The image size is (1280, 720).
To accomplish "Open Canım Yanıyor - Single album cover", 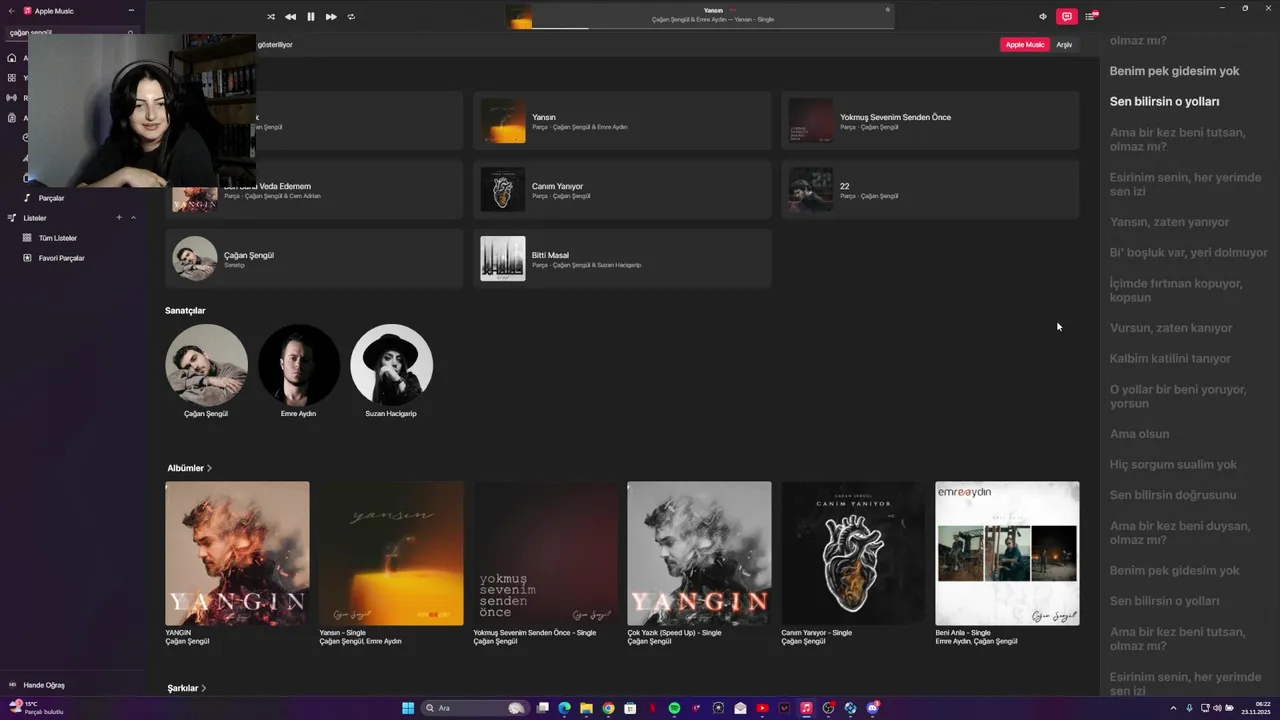I will point(853,554).
